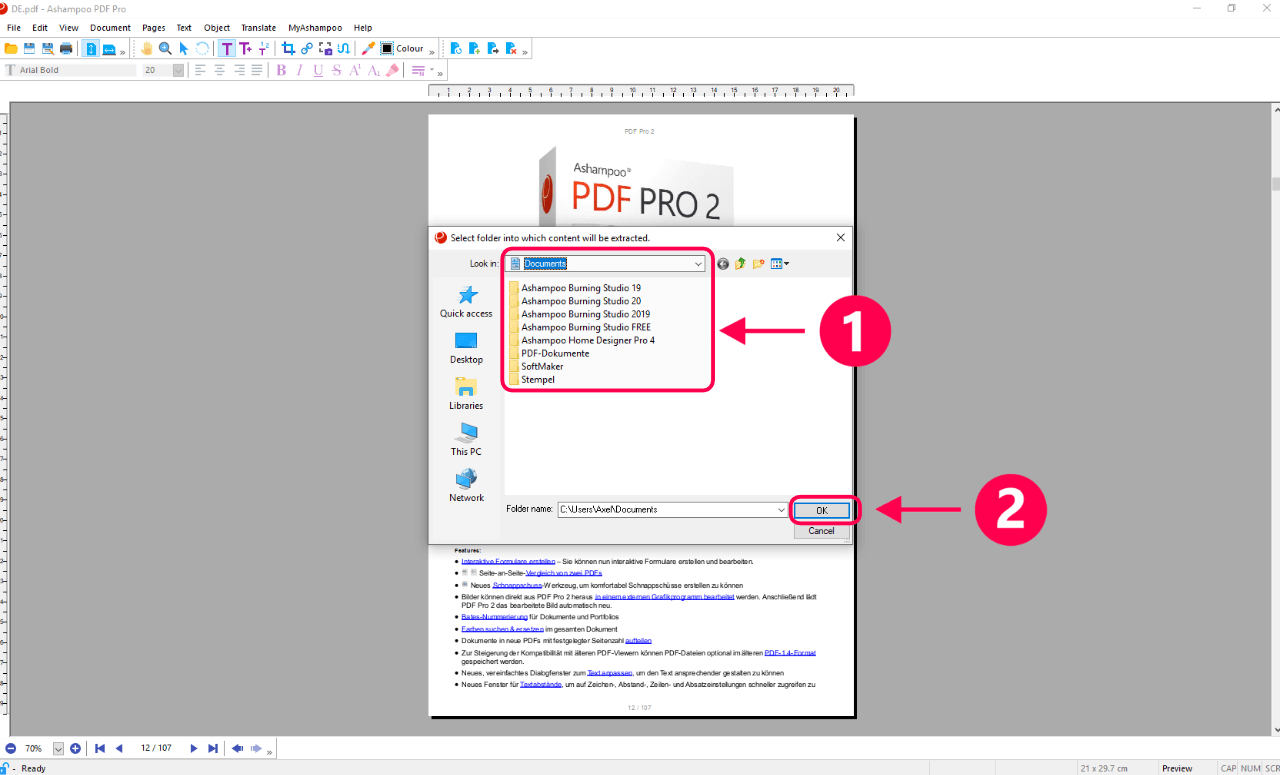This screenshot has height=775, width=1280.
Task: Click the page number 12 / 107 field
Action: pos(156,748)
